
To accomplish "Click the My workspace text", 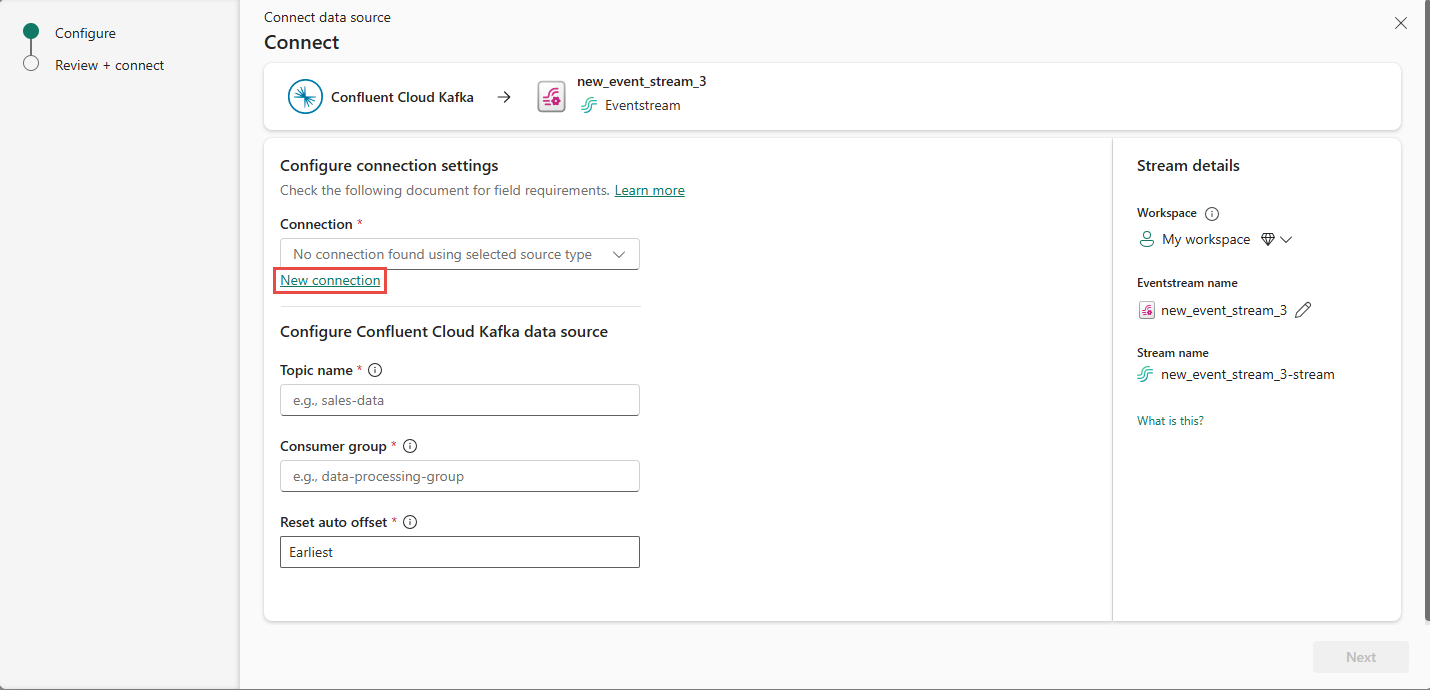I will click(x=1206, y=239).
